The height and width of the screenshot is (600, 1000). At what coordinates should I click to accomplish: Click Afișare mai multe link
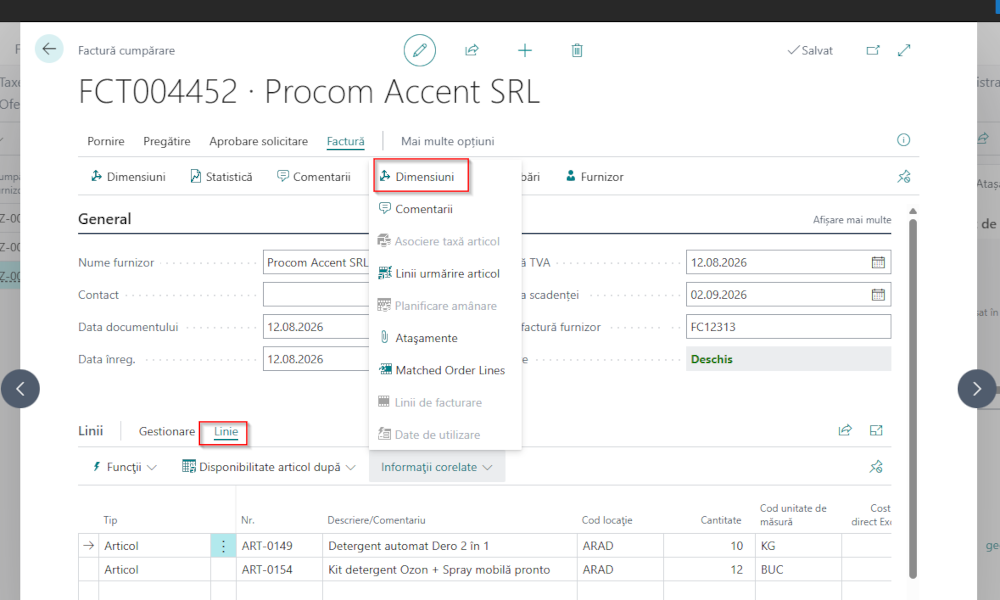pyautogui.click(x=852, y=219)
